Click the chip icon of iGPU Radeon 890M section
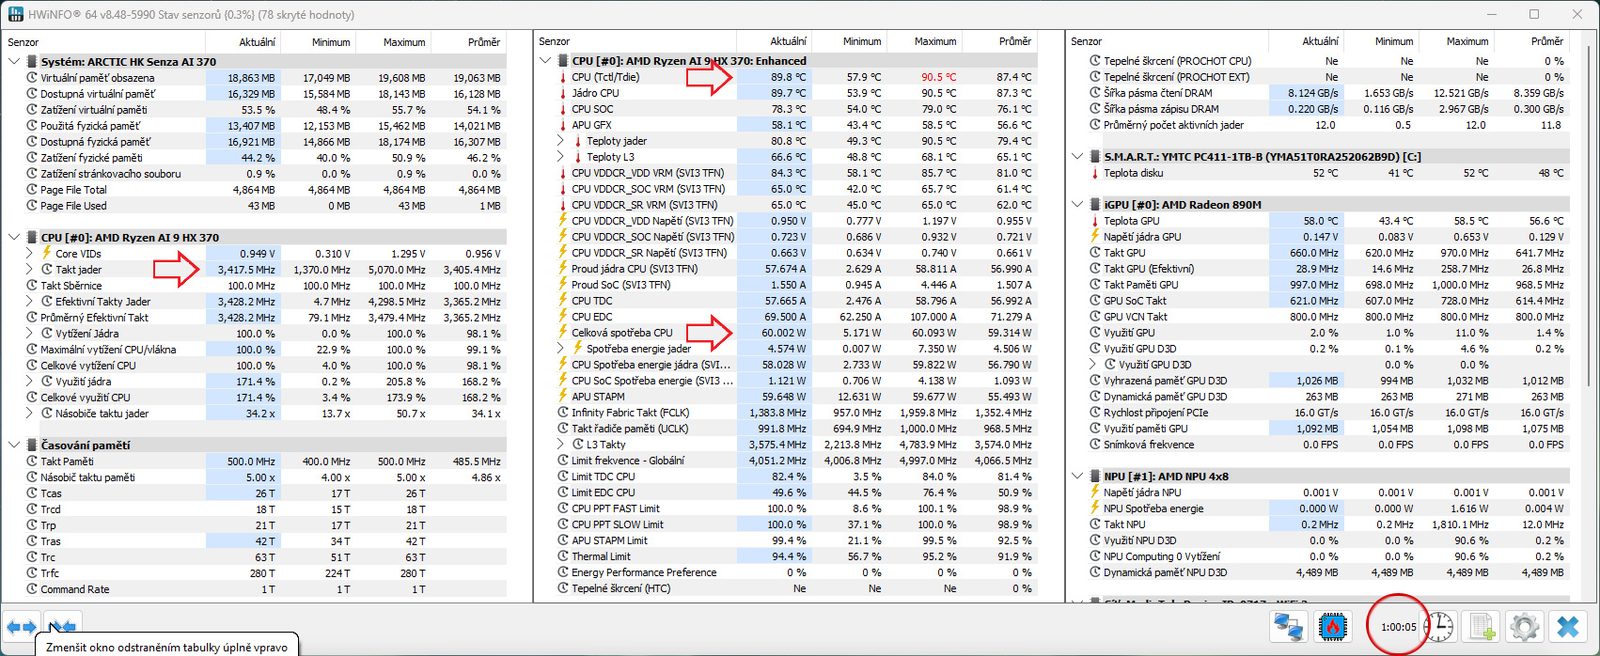The image size is (1600, 656). pos(1094,205)
